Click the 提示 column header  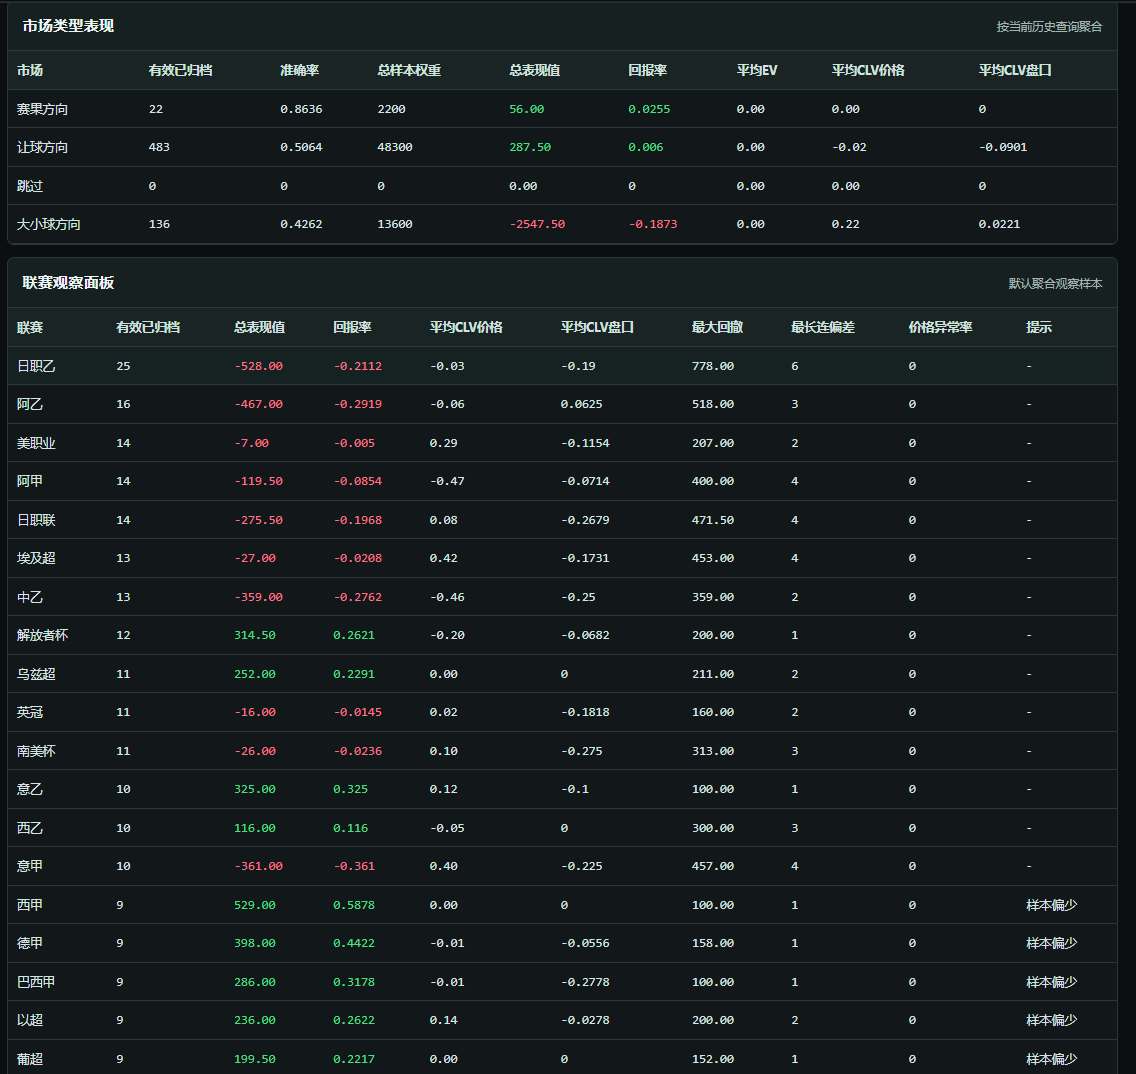coord(1038,327)
